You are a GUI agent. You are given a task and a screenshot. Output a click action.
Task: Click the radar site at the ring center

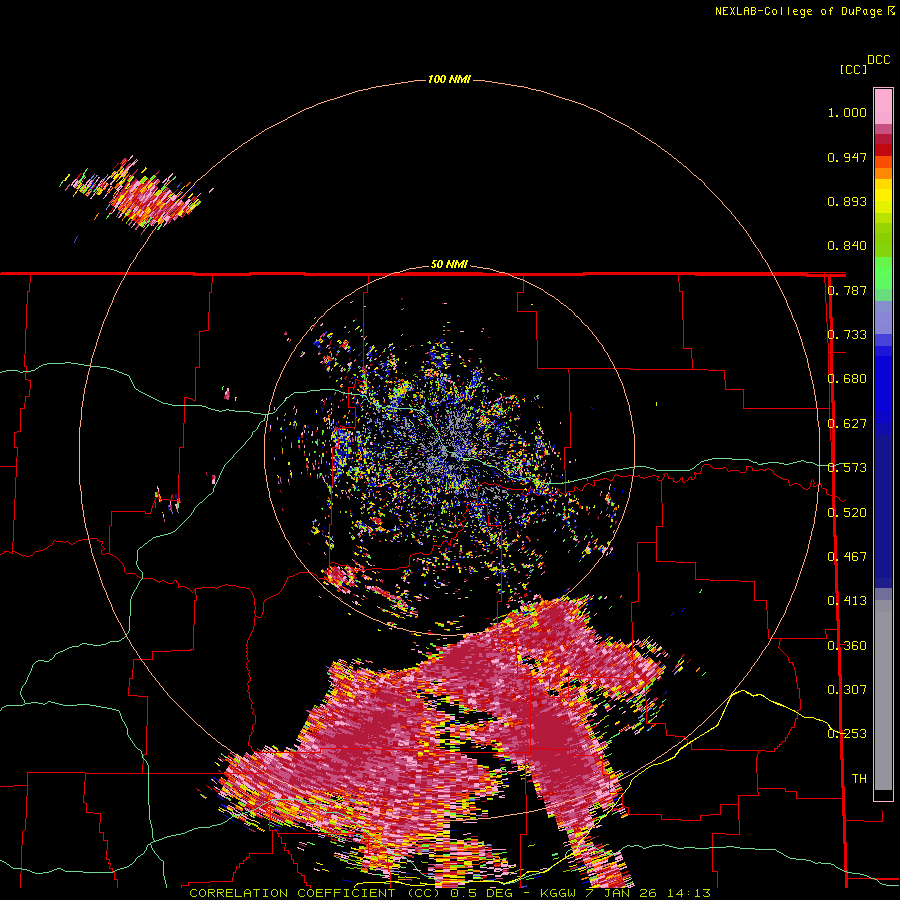[449, 450]
